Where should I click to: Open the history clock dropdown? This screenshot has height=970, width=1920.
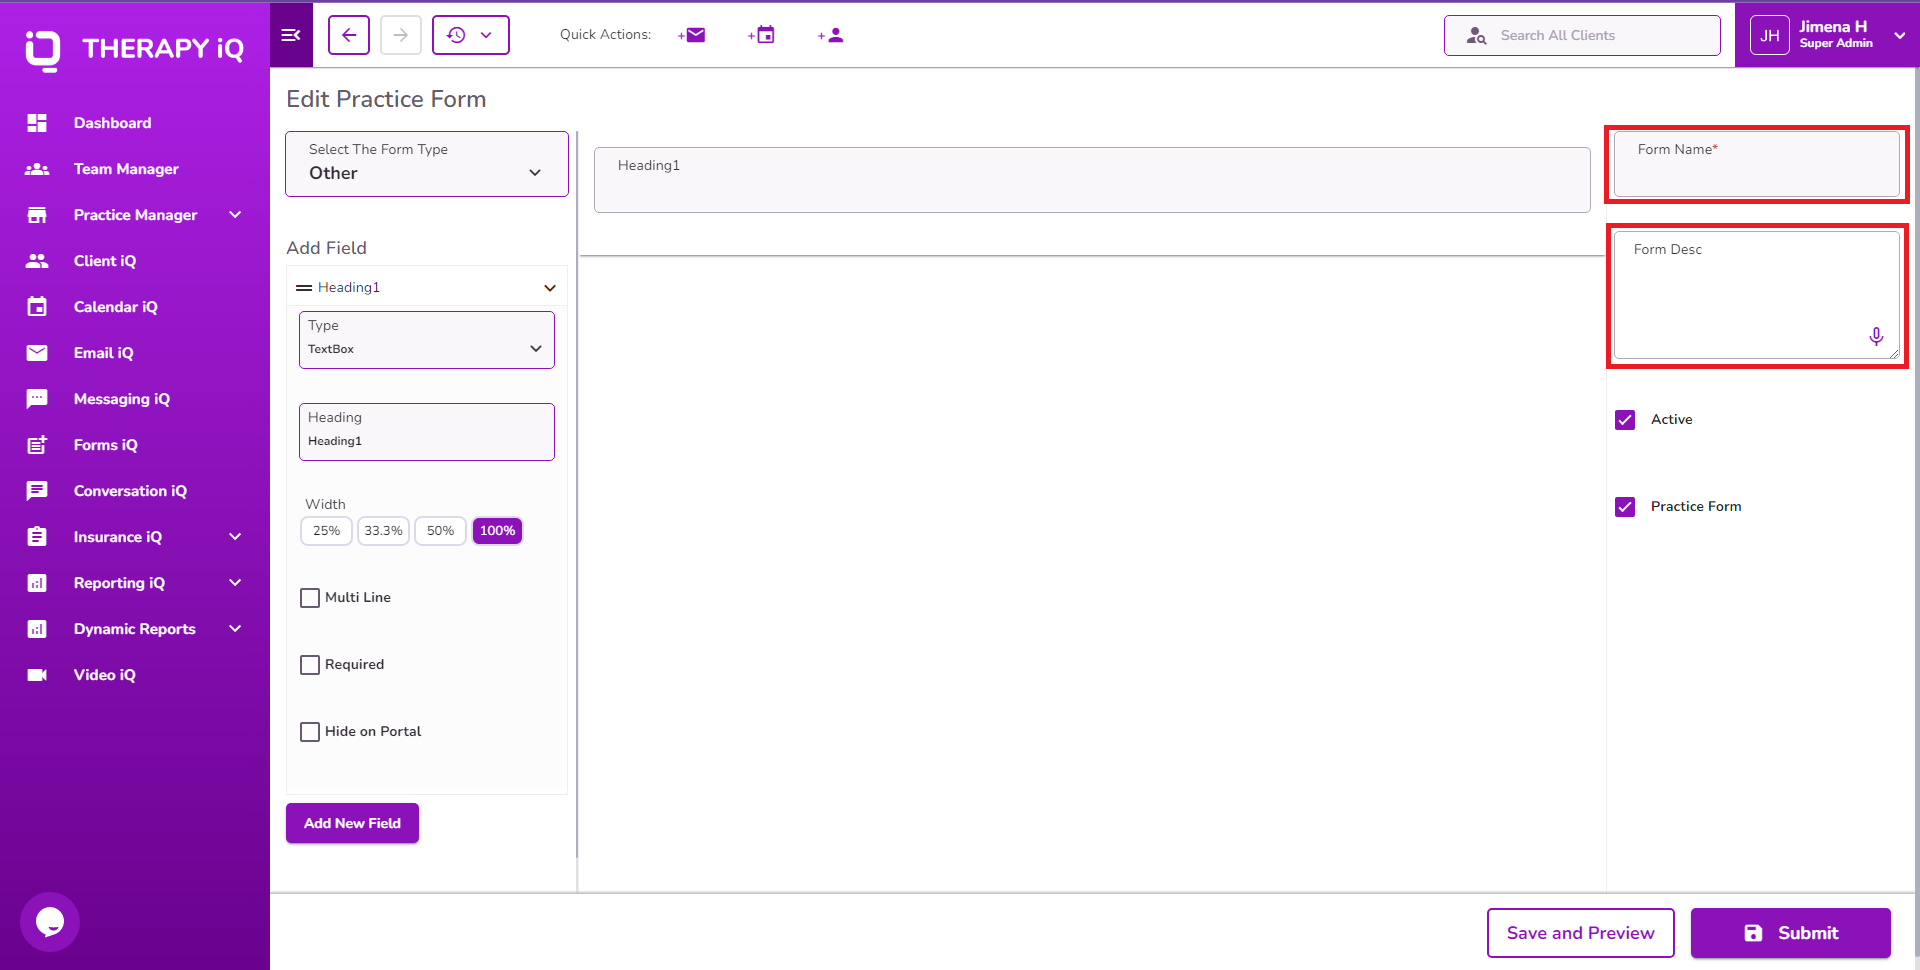(471, 35)
